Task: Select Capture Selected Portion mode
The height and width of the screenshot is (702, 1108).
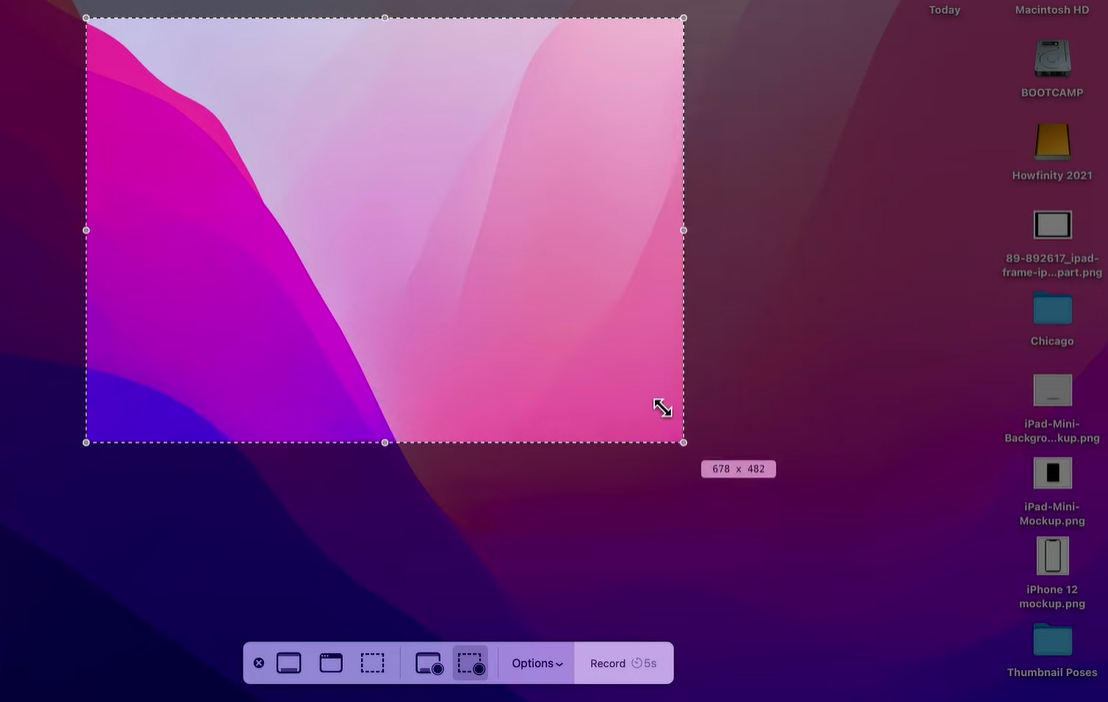Action: [x=372, y=663]
